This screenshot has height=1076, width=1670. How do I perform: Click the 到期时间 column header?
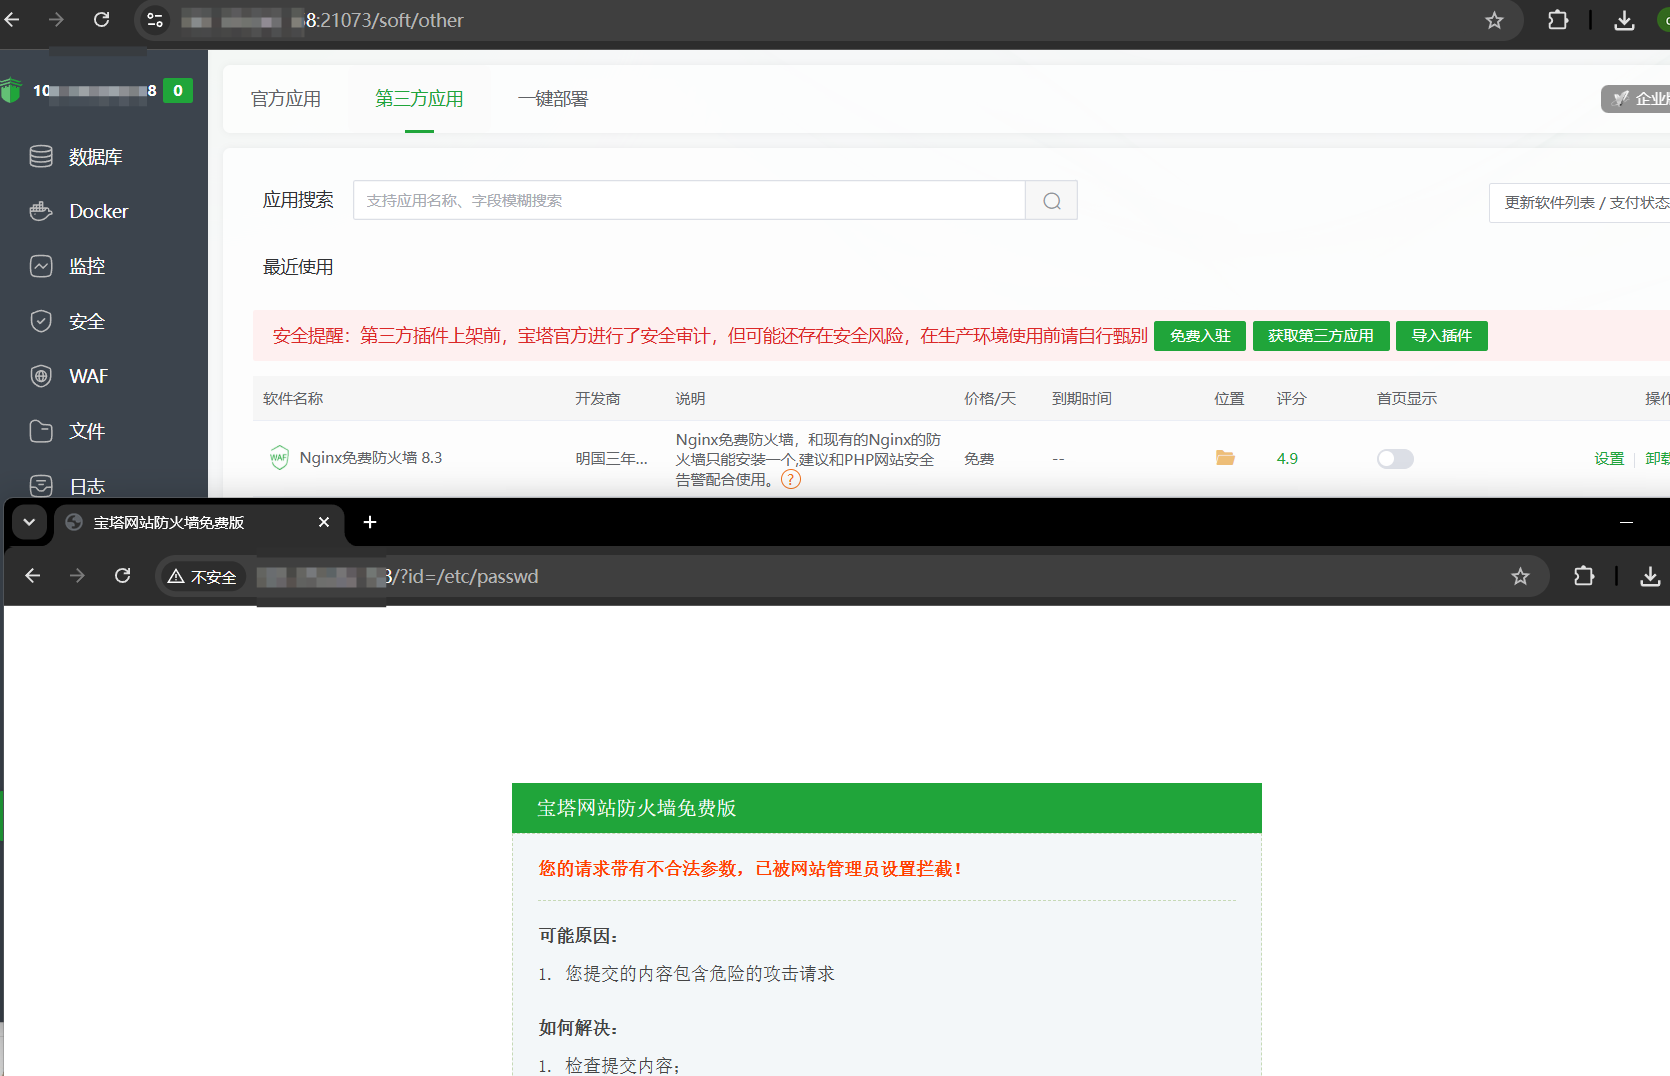(x=1082, y=399)
